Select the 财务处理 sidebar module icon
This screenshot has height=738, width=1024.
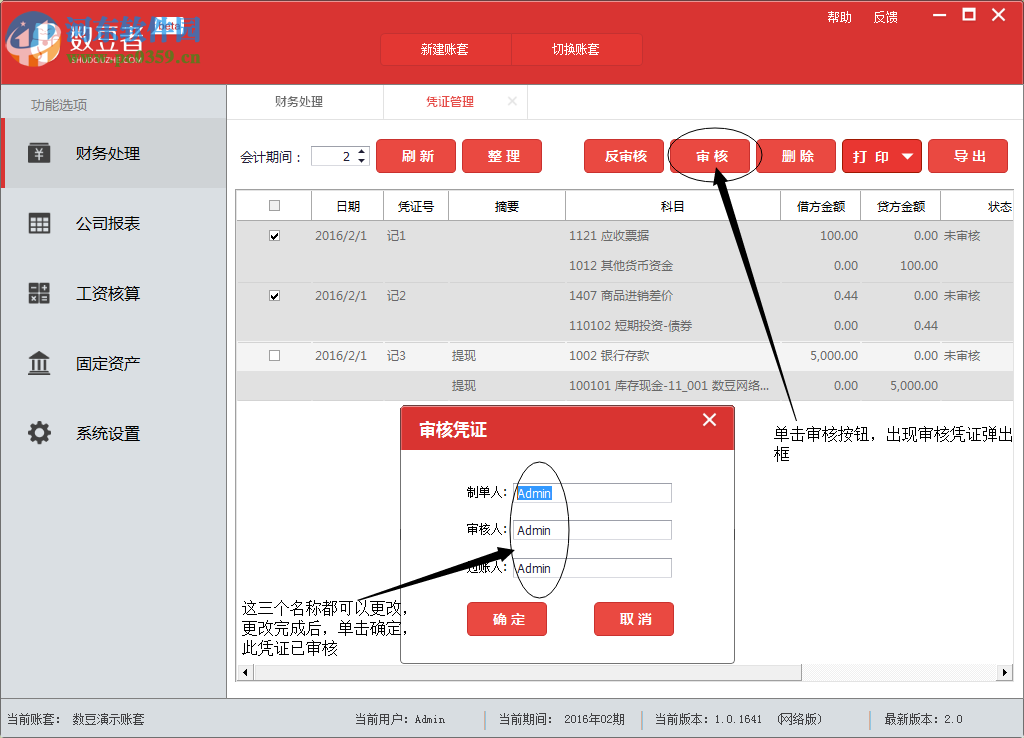(x=40, y=154)
